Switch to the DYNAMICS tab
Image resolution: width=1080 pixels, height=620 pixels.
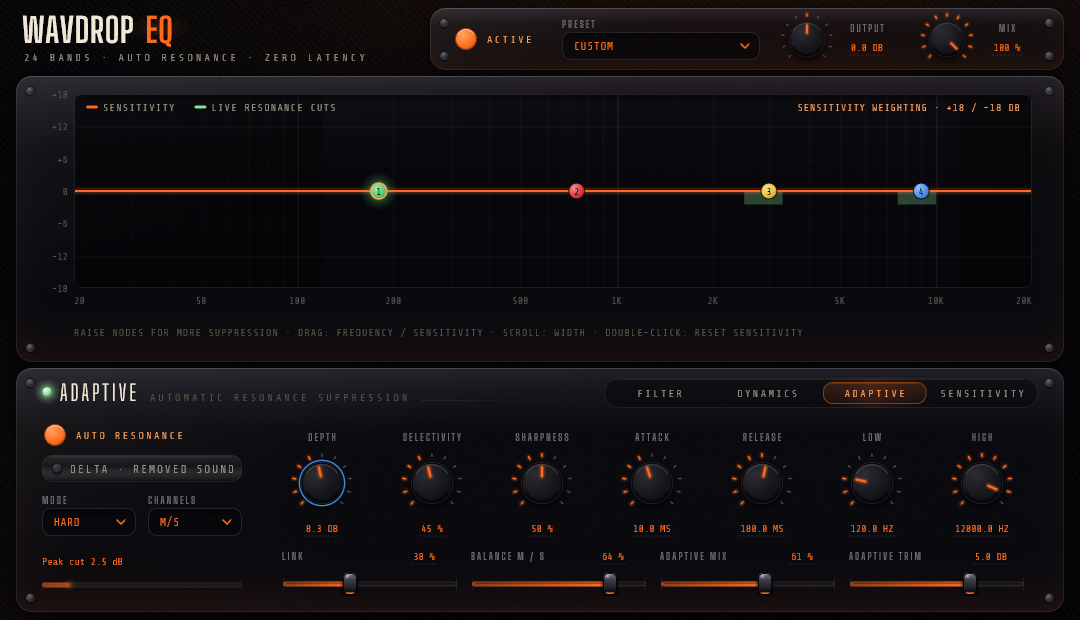[767, 393]
